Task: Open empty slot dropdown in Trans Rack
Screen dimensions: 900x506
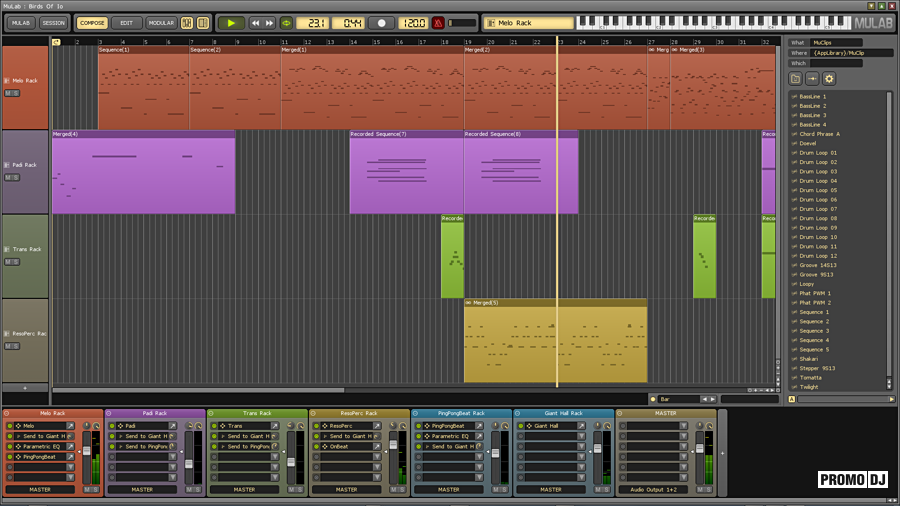Action: (x=275, y=456)
